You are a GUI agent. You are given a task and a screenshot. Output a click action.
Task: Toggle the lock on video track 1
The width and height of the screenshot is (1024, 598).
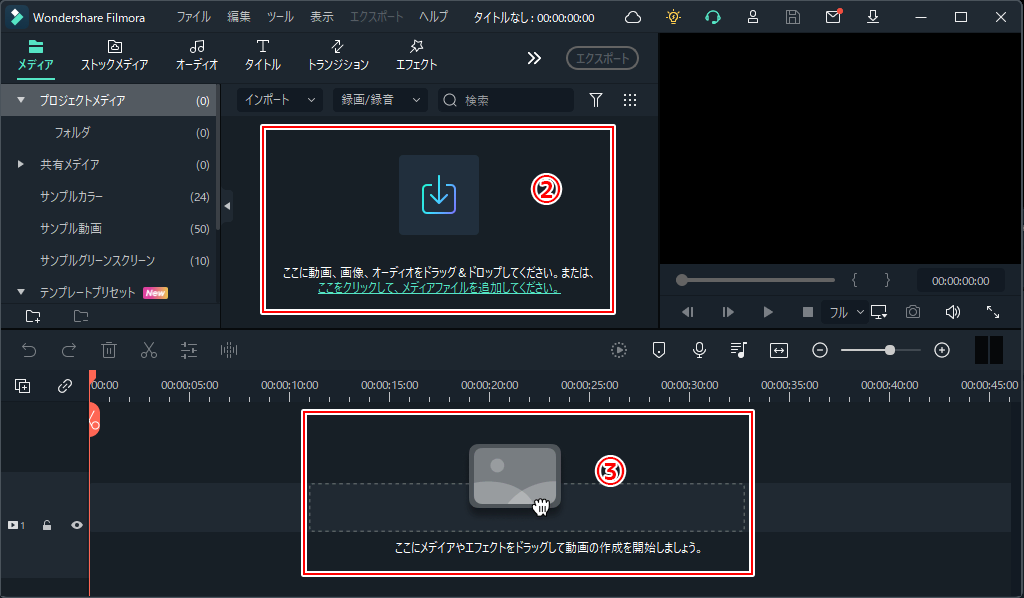pyautogui.click(x=47, y=525)
